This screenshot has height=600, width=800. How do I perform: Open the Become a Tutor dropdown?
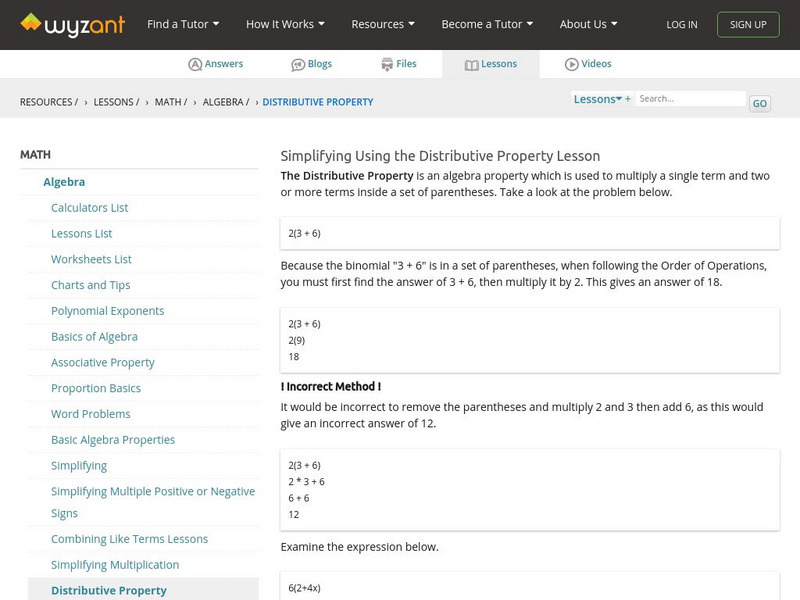[x=487, y=24]
